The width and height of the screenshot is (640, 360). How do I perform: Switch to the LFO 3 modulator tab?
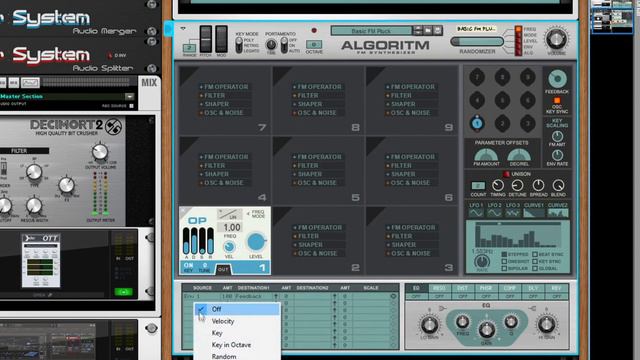(x=512, y=210)
